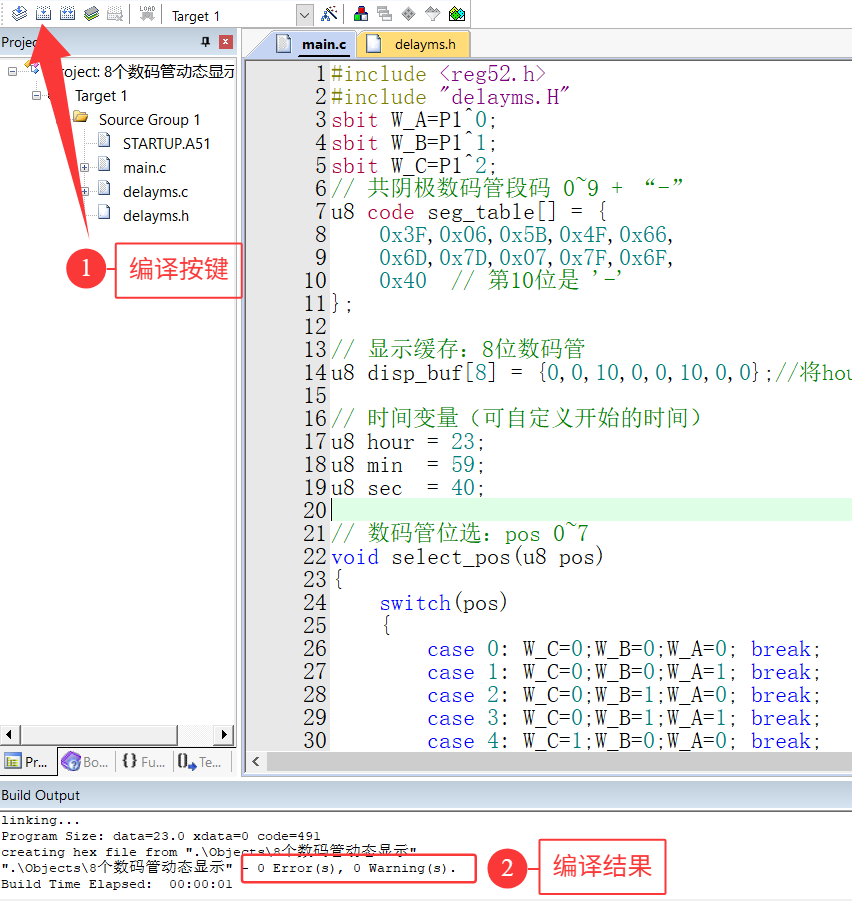Expand the delayms.c node in project tree
Screen dimensions: 852x901
[84, 192]
